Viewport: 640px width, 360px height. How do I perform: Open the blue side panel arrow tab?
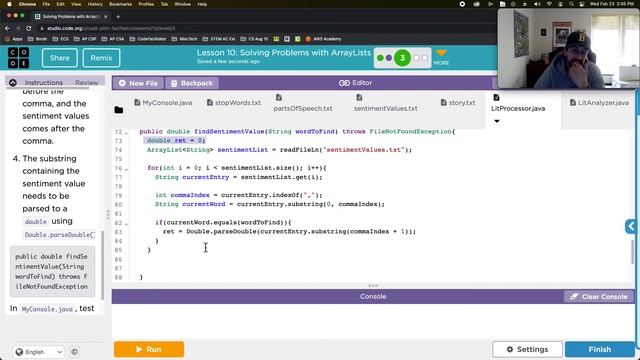[x=631, y=226]
